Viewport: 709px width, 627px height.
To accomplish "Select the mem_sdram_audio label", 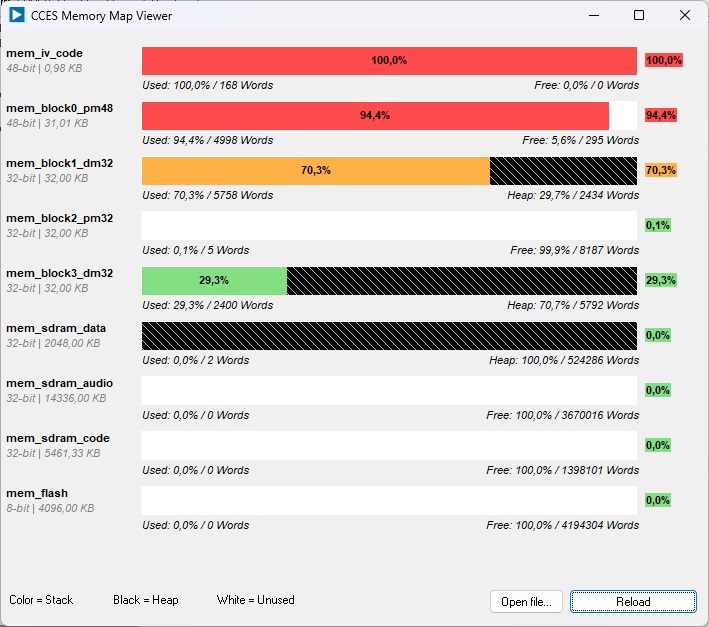I will (60, 383).
